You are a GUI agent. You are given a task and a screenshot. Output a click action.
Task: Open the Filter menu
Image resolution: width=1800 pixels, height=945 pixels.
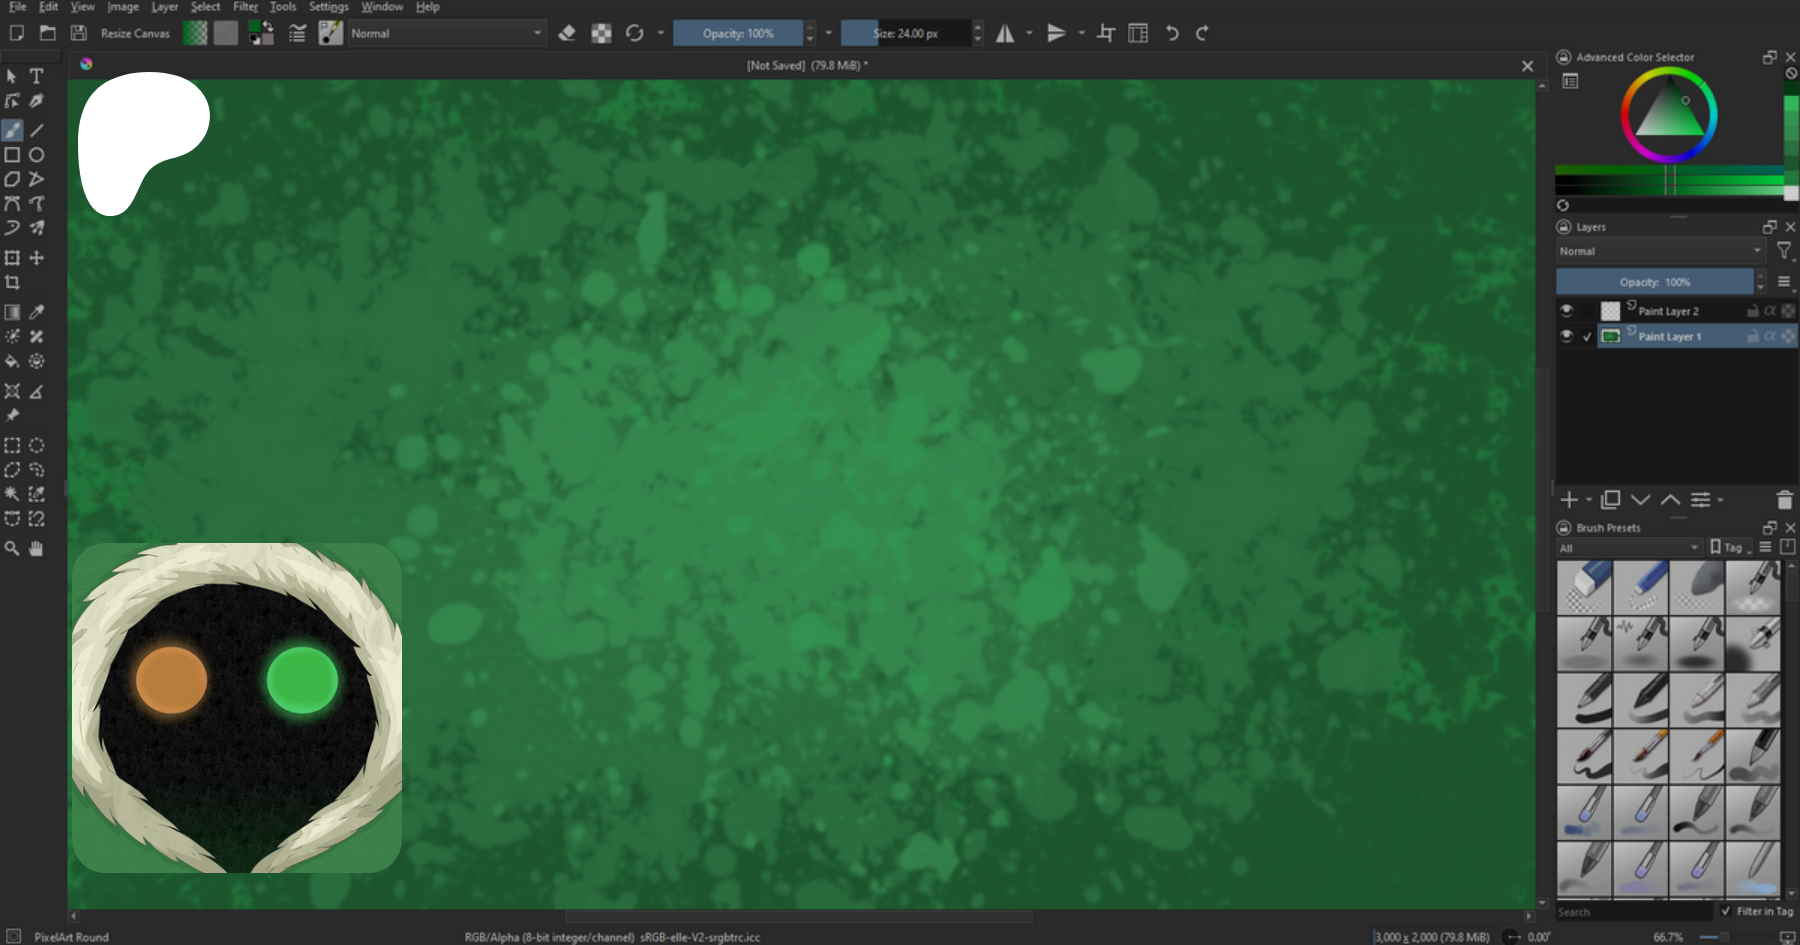(245, 7)
